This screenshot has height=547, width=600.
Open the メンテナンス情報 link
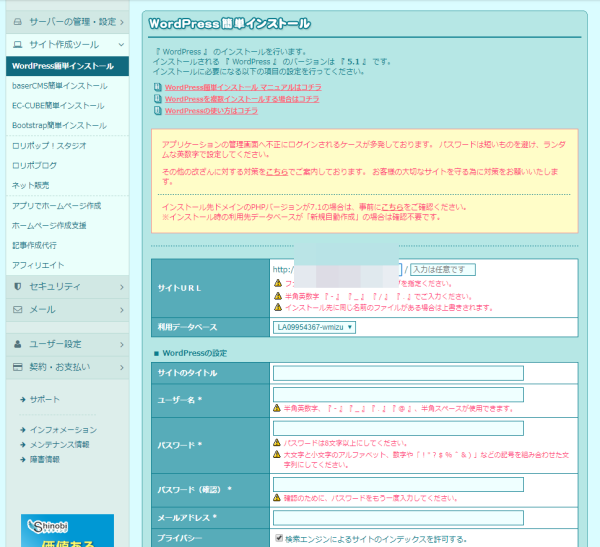(59, 444)
